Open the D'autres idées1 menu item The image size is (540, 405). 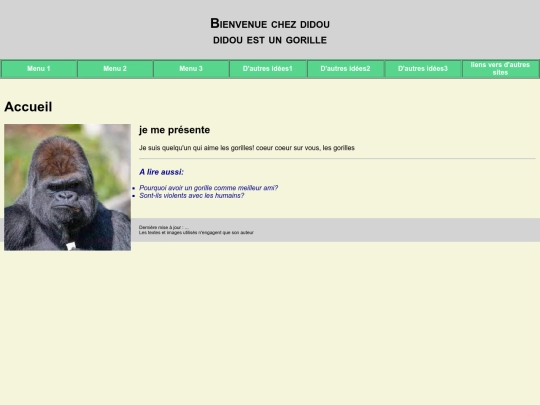pyautogui.click(x=268, y=69)
